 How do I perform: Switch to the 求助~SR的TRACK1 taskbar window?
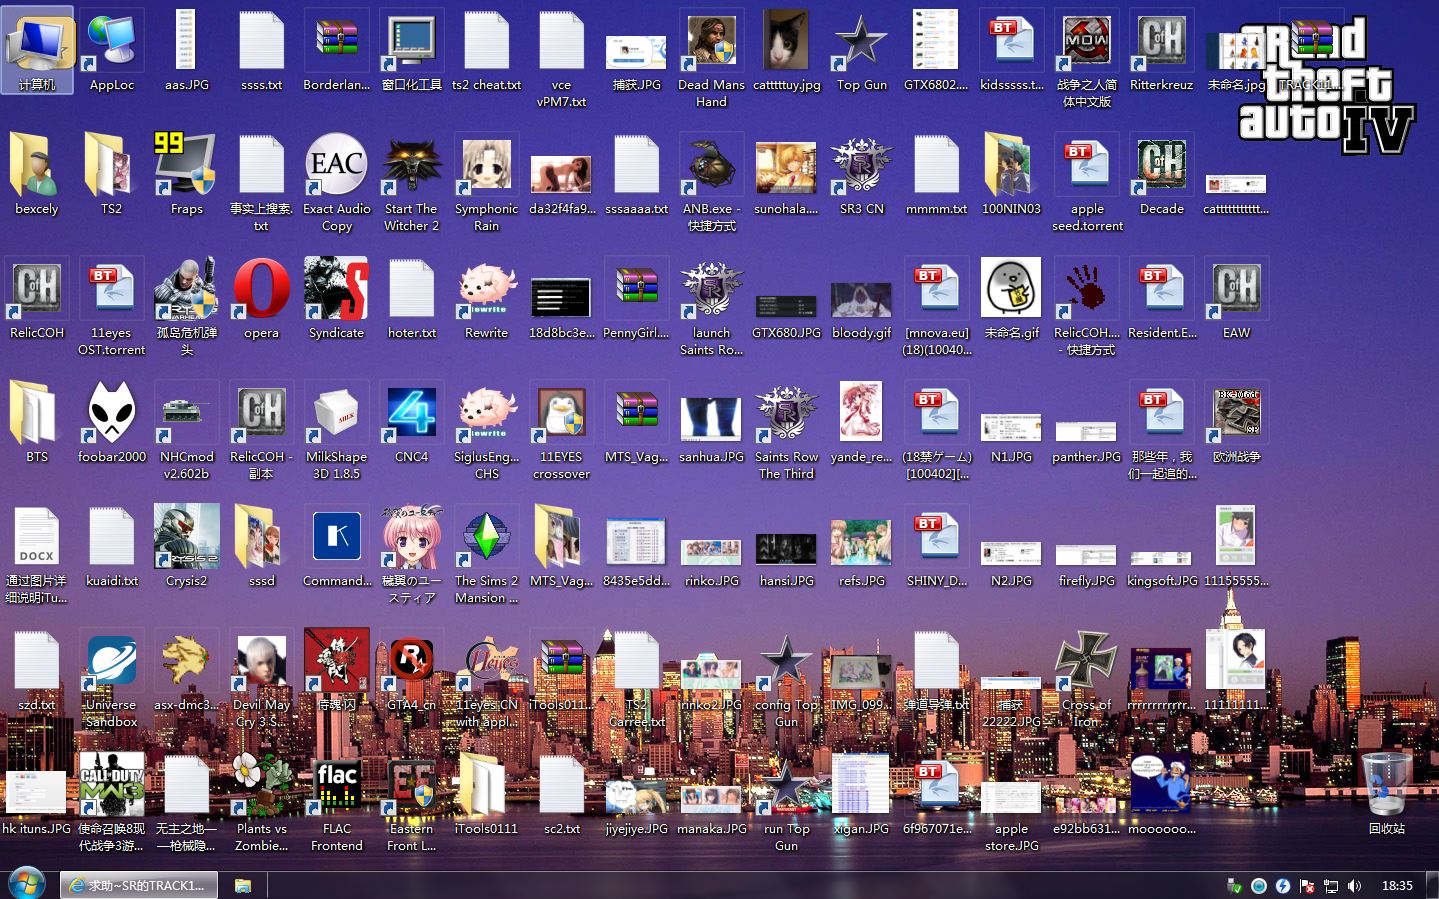139,885
